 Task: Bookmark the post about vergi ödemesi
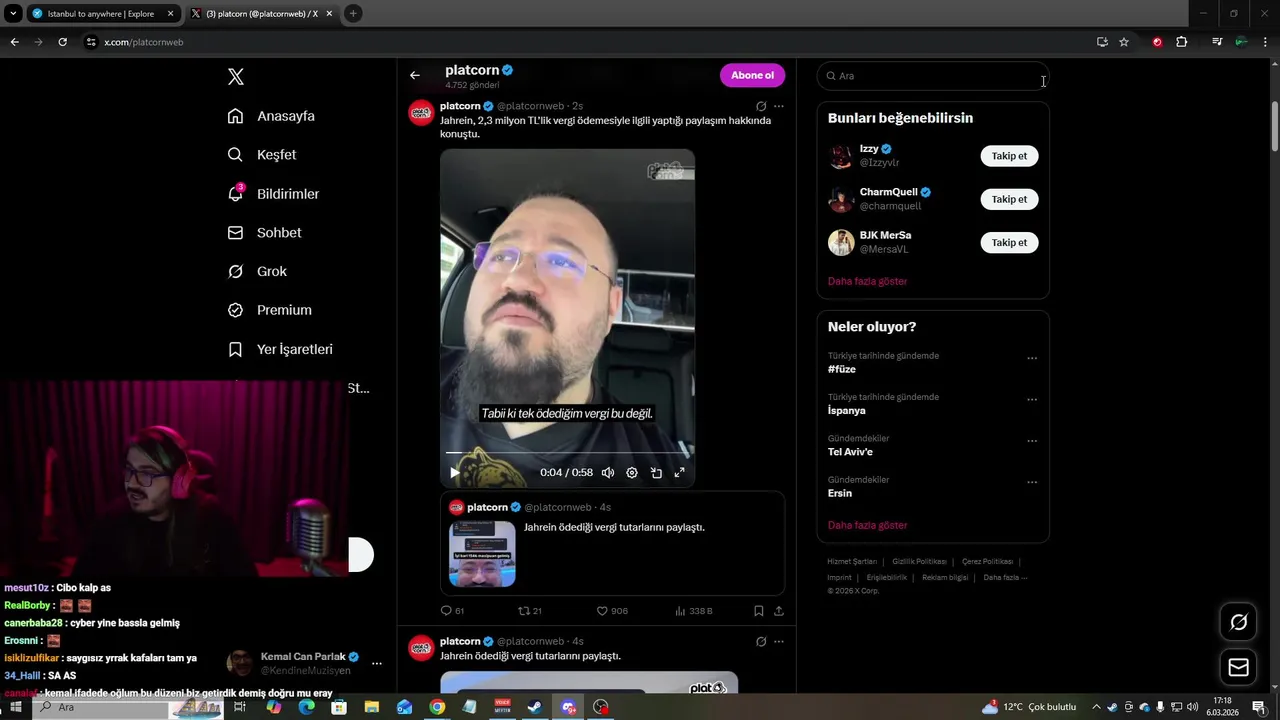(759, 611)
